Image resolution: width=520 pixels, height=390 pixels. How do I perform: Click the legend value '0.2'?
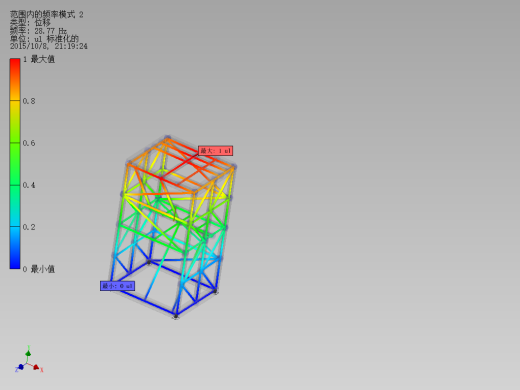coord(29,227)
